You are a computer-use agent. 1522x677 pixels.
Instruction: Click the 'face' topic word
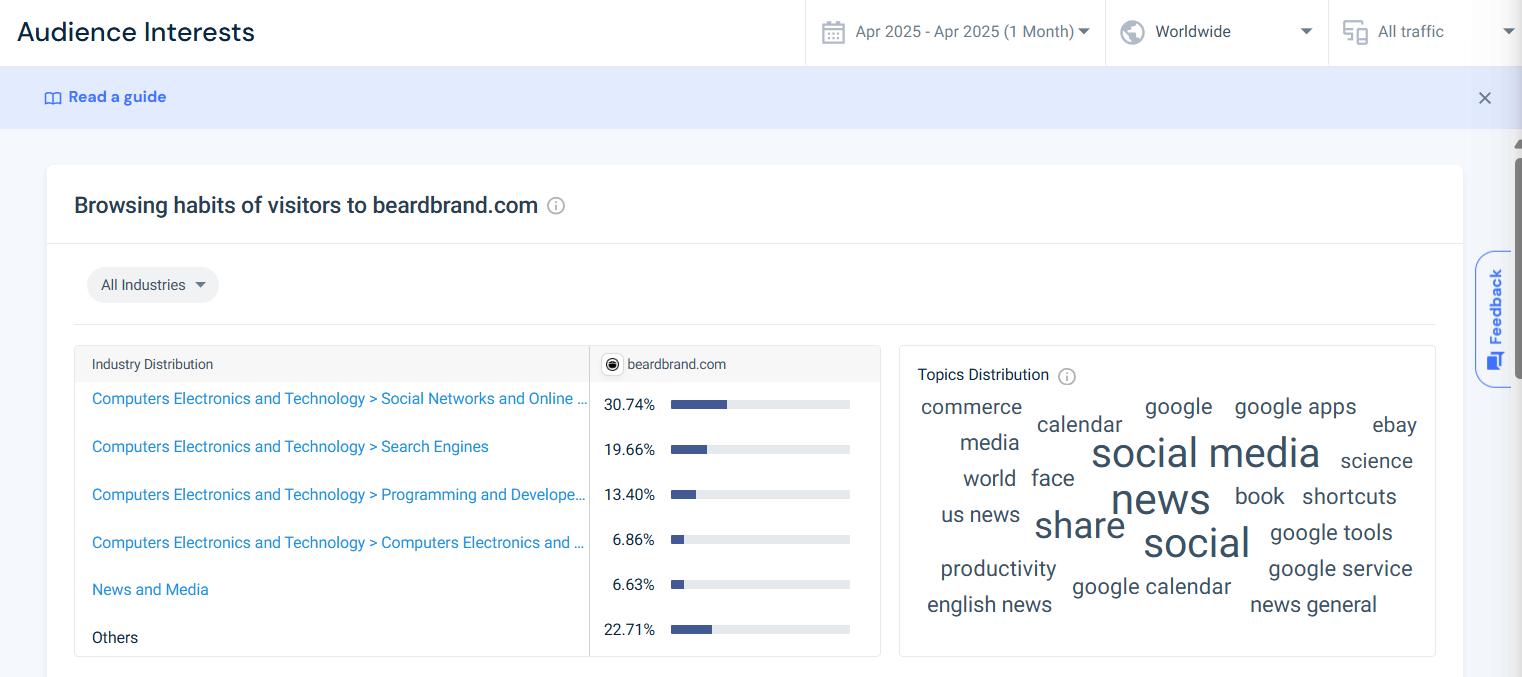click(1052, 479)
